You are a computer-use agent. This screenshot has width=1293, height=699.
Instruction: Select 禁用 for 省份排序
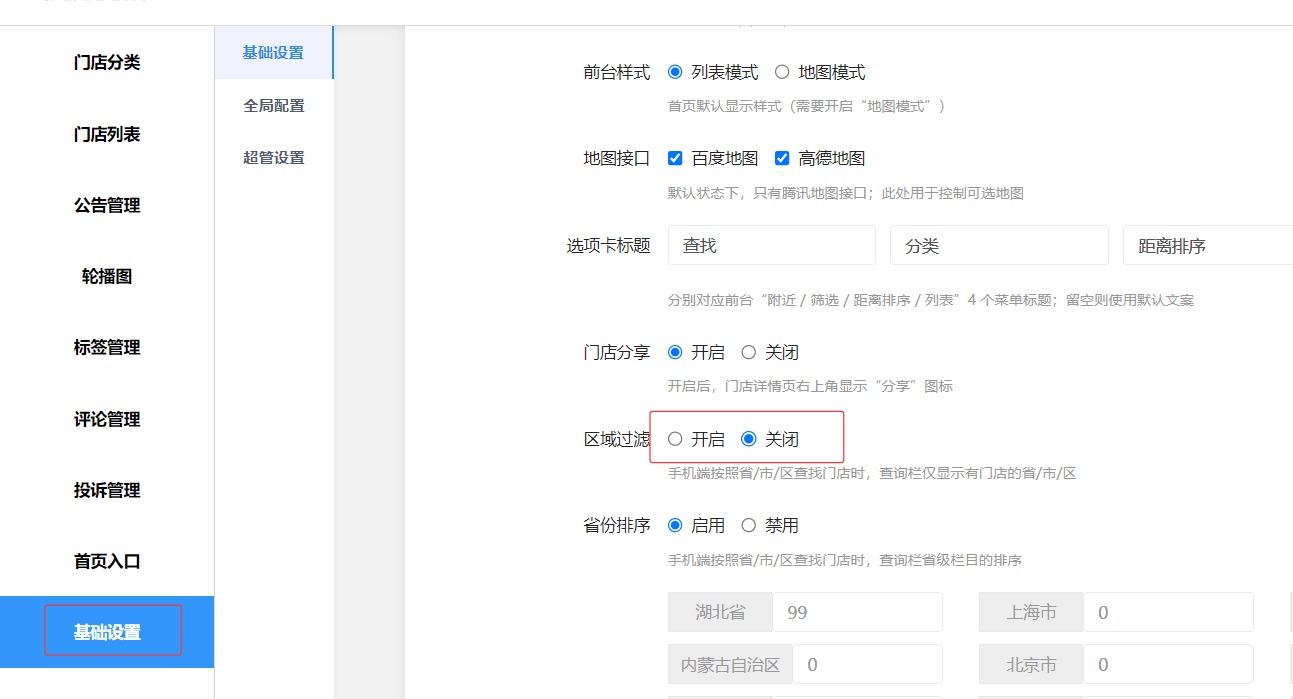pos(749,525)
